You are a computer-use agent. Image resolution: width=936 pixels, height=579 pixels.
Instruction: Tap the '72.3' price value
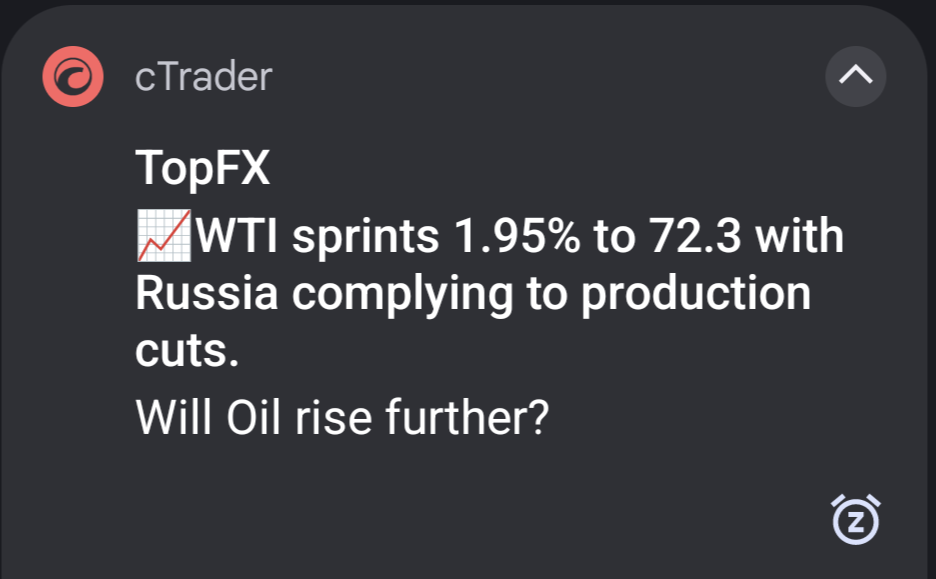click(695, 236)
